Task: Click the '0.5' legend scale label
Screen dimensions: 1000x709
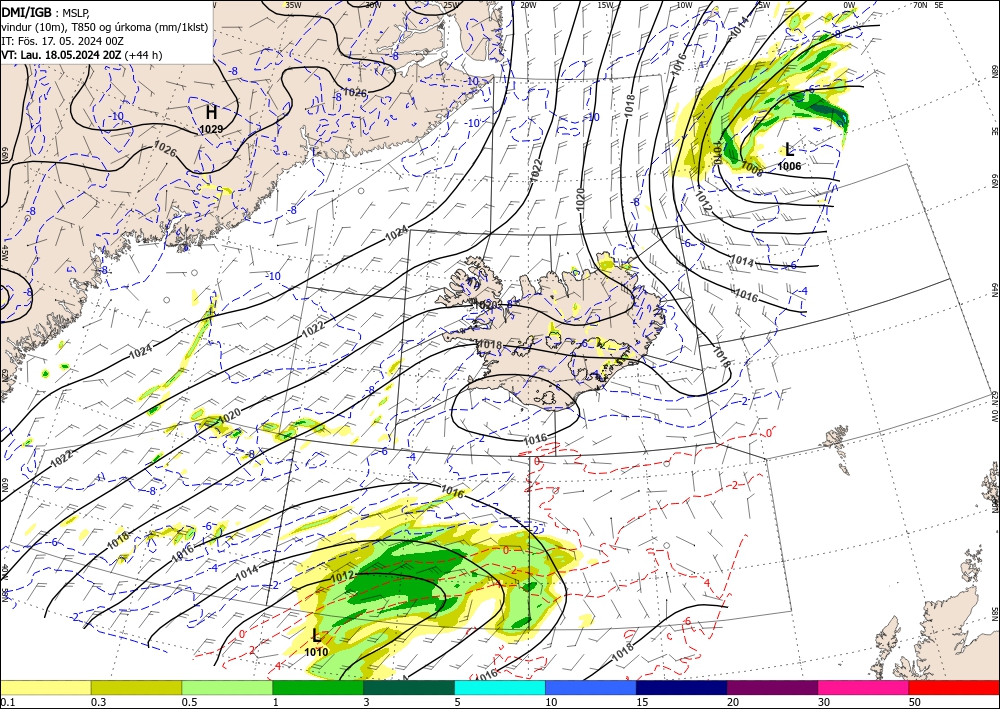Action: [x=189, y=702]
